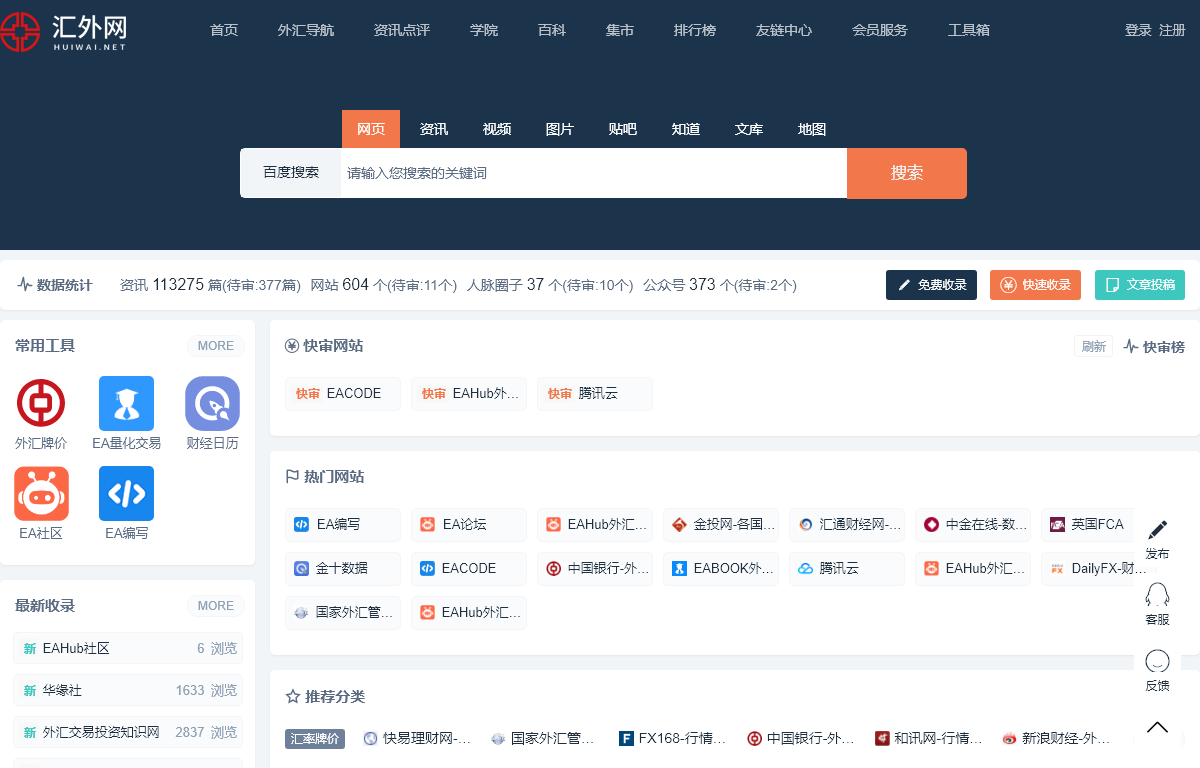Open 外汇交易投资知识网 listing

[128, 732]
